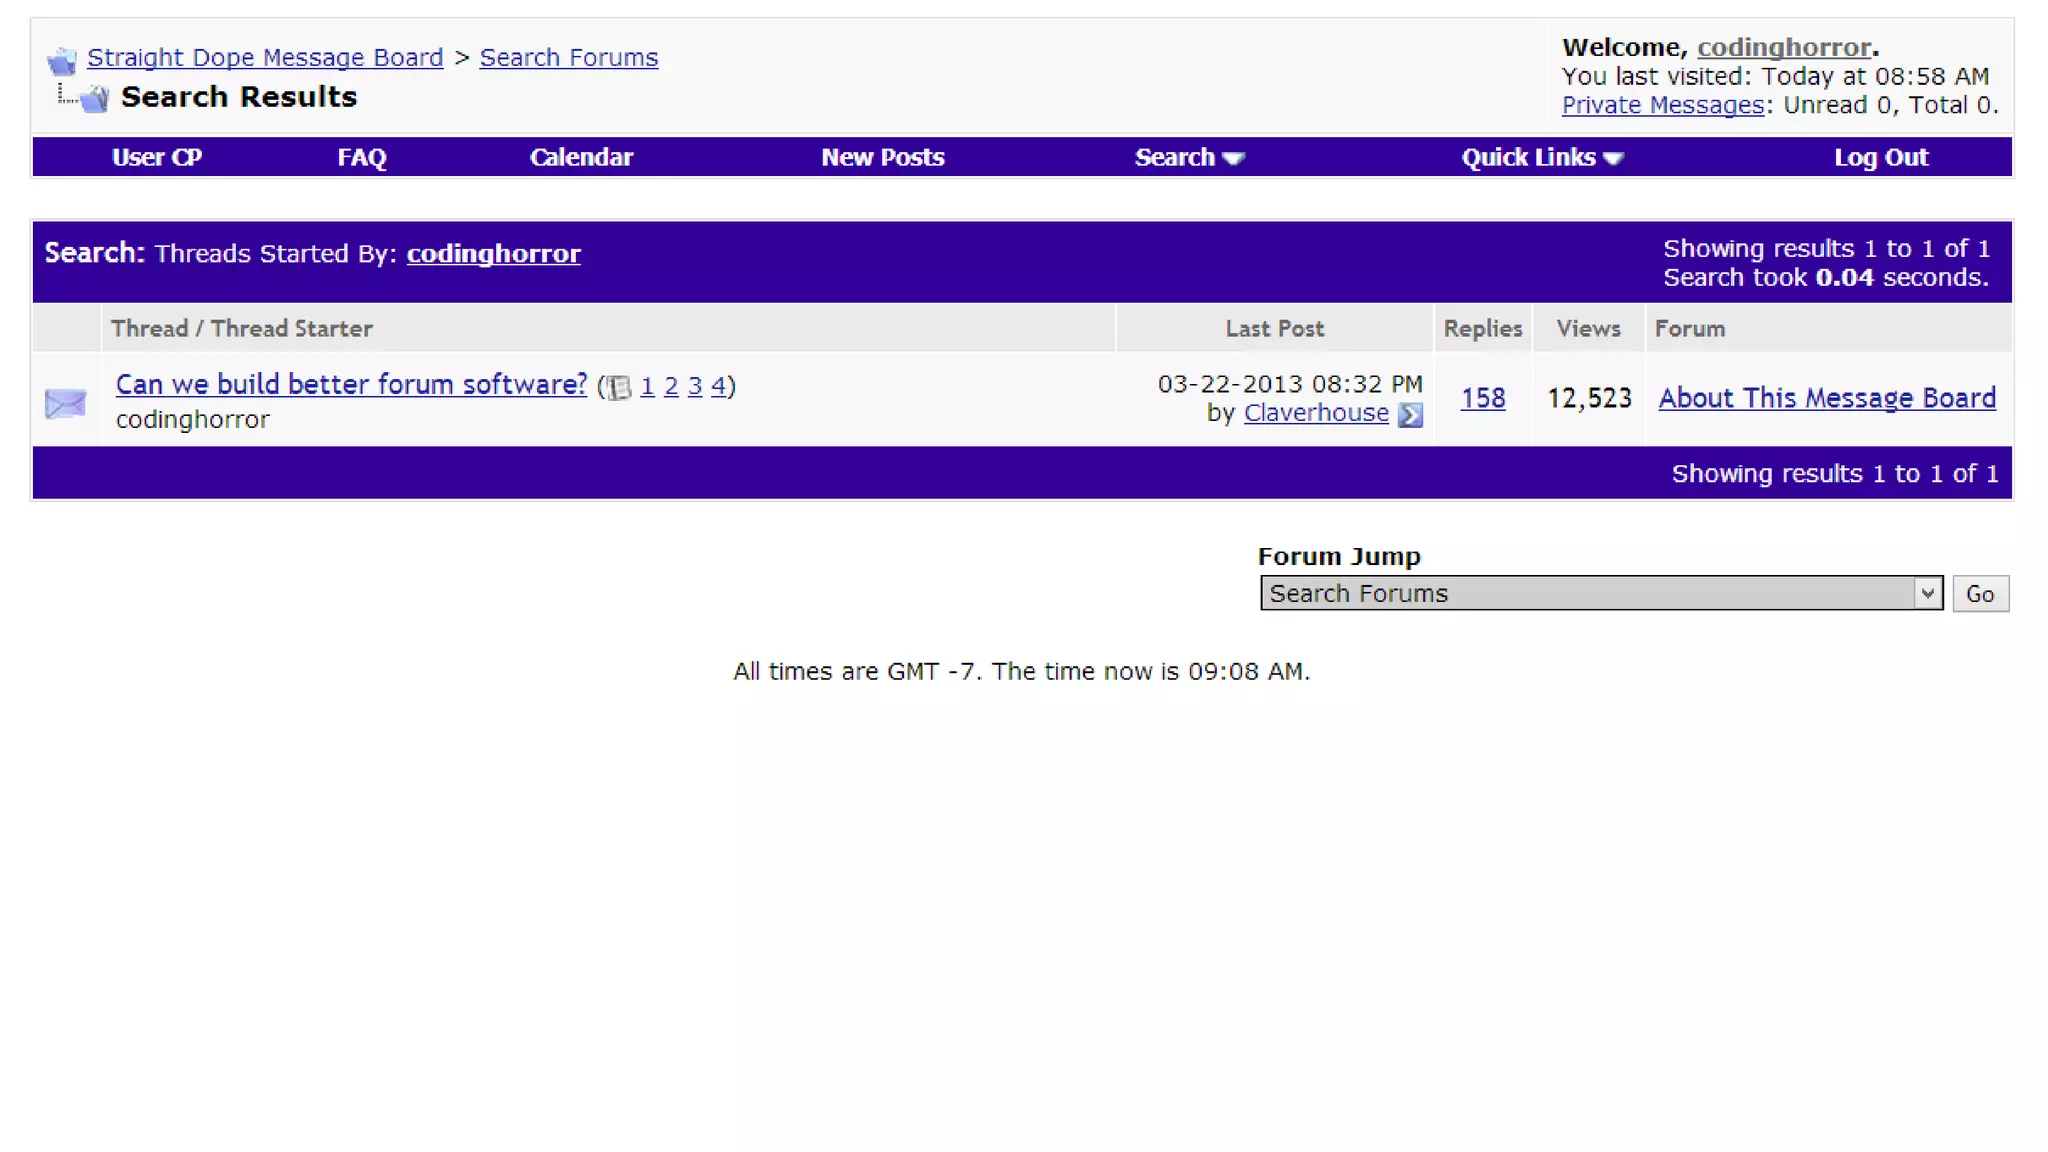Open the Forum Jump dropdown
Viewport: 2048px width, 1152px height.
coord(1600,593)
